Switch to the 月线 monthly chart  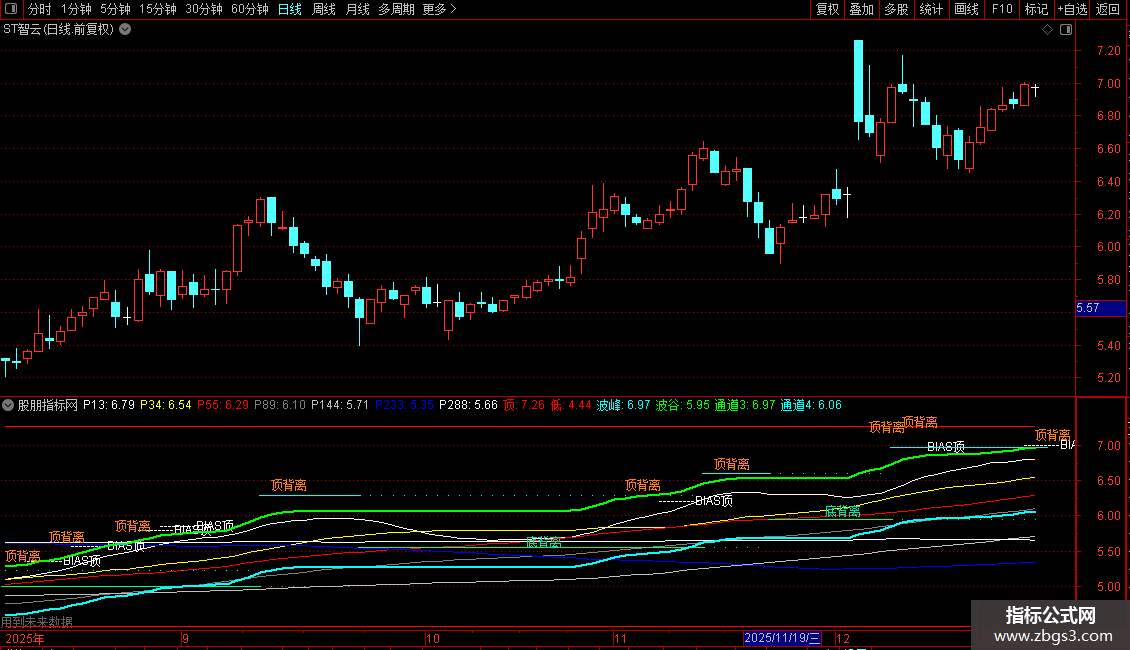pos(357,9)
